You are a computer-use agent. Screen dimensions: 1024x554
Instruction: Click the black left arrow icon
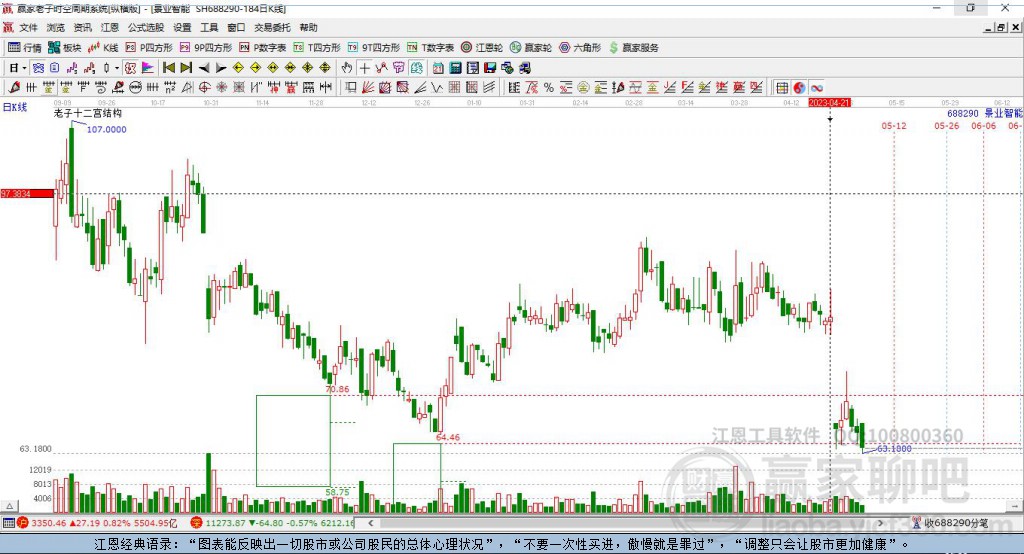coord(204,68)
